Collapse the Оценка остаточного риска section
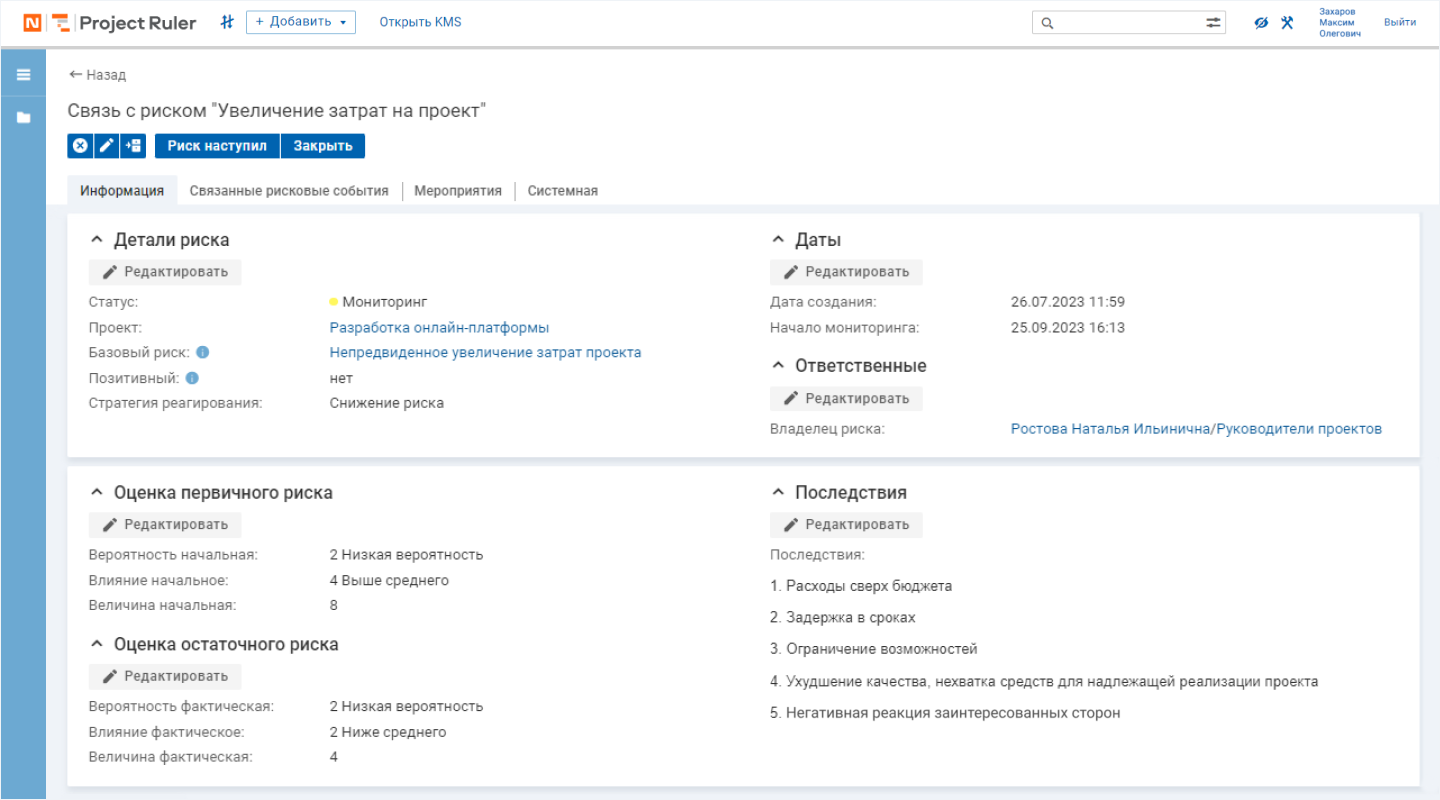Image resolution: width=1440 pixels, height=800 pixels. pos(97,644)
